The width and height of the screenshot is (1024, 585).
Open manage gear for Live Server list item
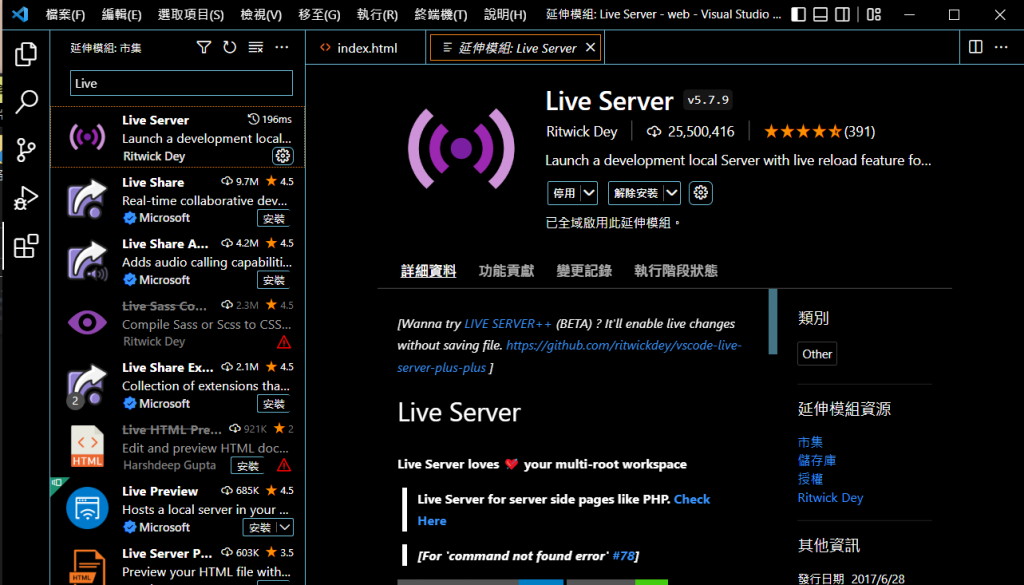pos(283,155)
